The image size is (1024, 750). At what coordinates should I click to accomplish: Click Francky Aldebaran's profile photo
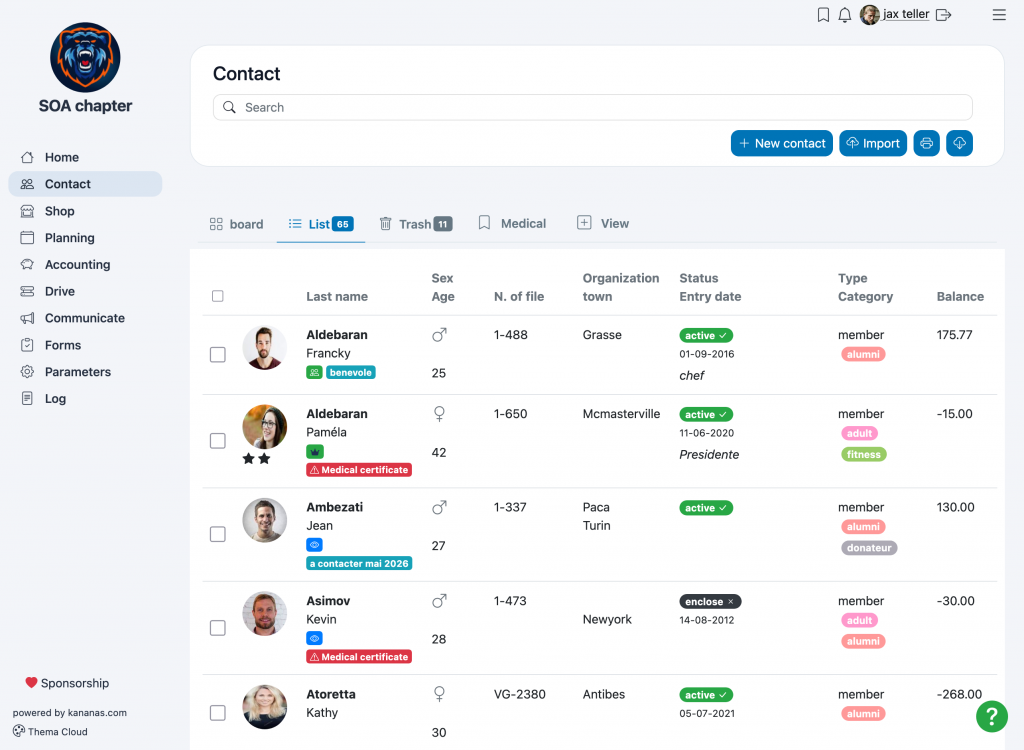pos(264,348)
